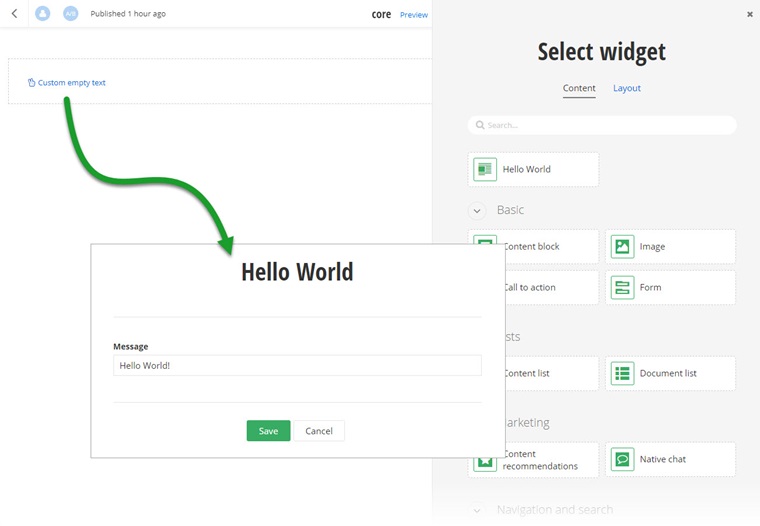
Task: Click the widget search box
Action: click(x=602, y=125)
